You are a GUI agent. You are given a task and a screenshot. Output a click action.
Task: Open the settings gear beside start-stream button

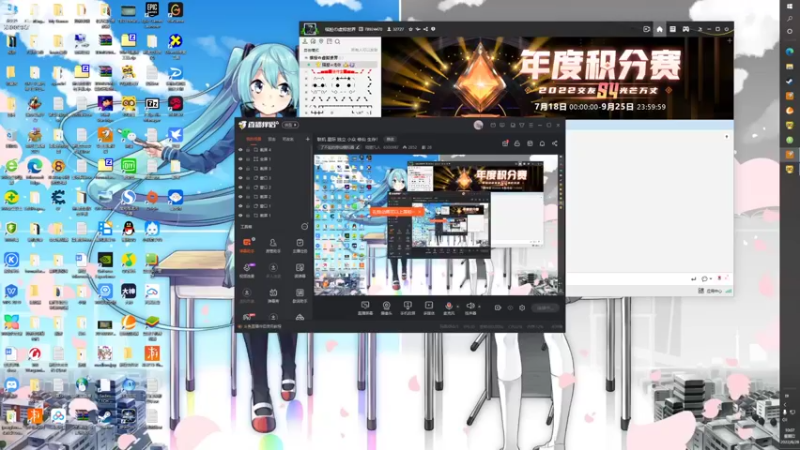tap(522, 308)
